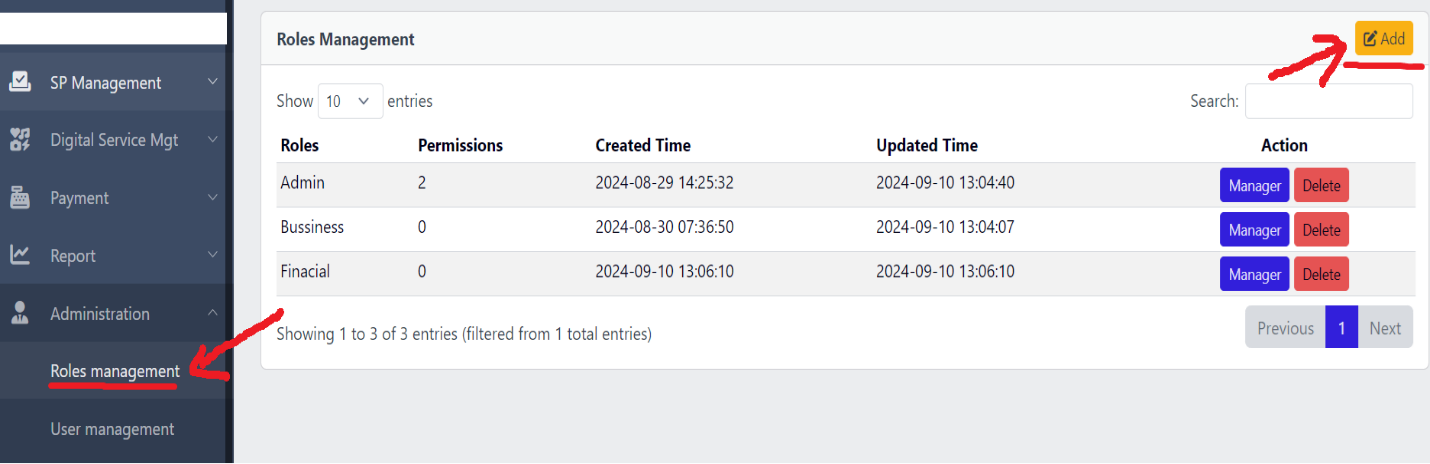
Task: Expand the Report menu chevron
Action: [x=212, y=256]
